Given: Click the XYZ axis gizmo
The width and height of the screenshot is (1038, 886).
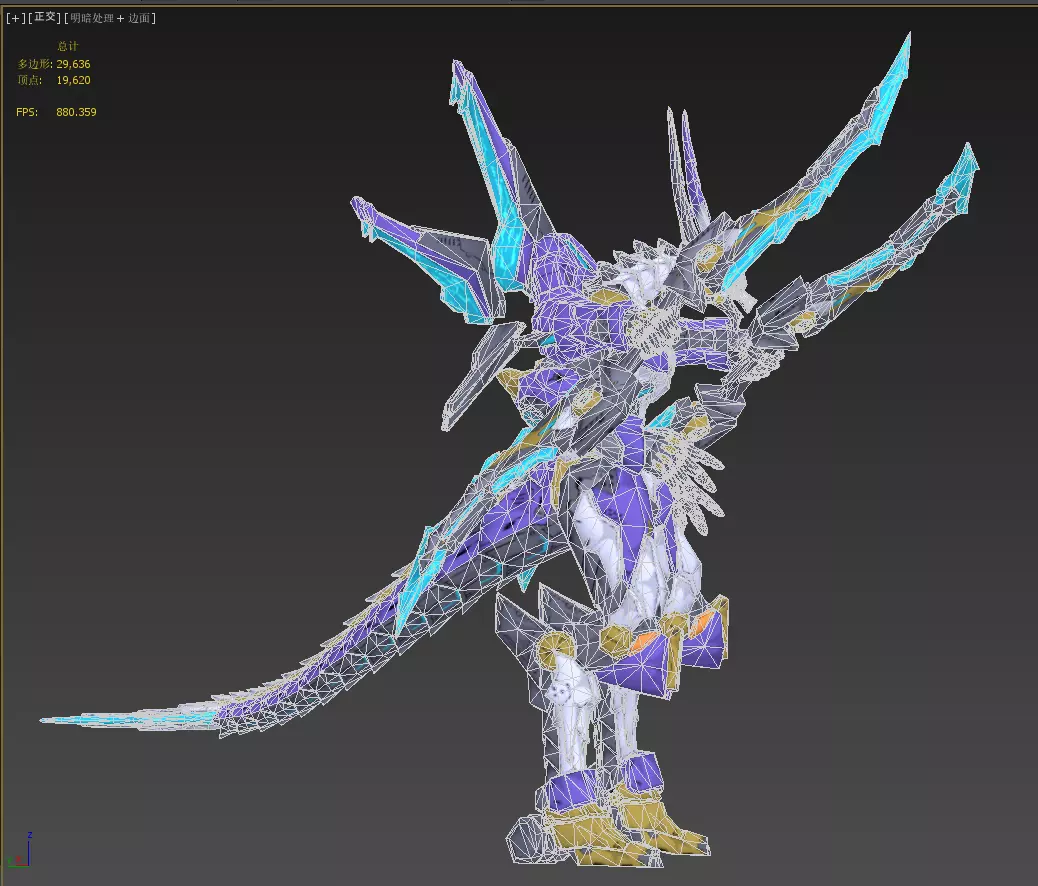Looking at the screenshot, I should pos(20,850).
